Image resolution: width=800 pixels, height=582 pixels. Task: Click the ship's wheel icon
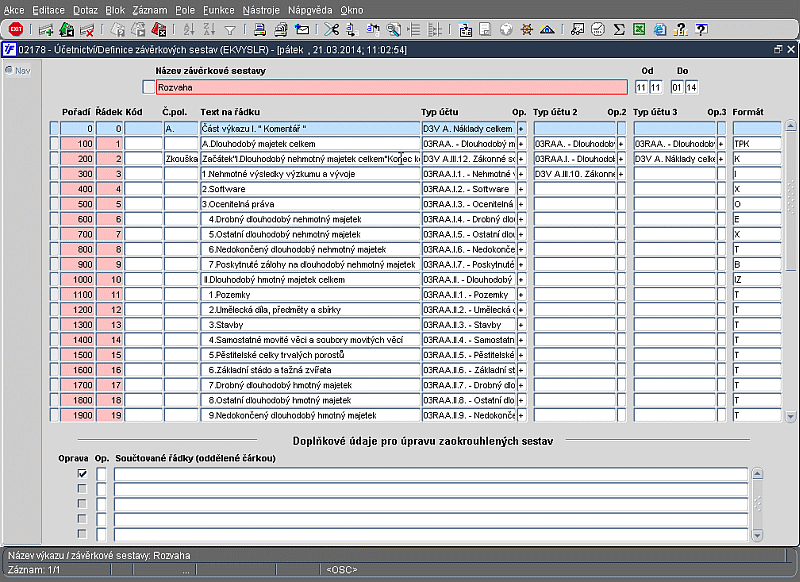pyautogui.click(x=527, y=30)
